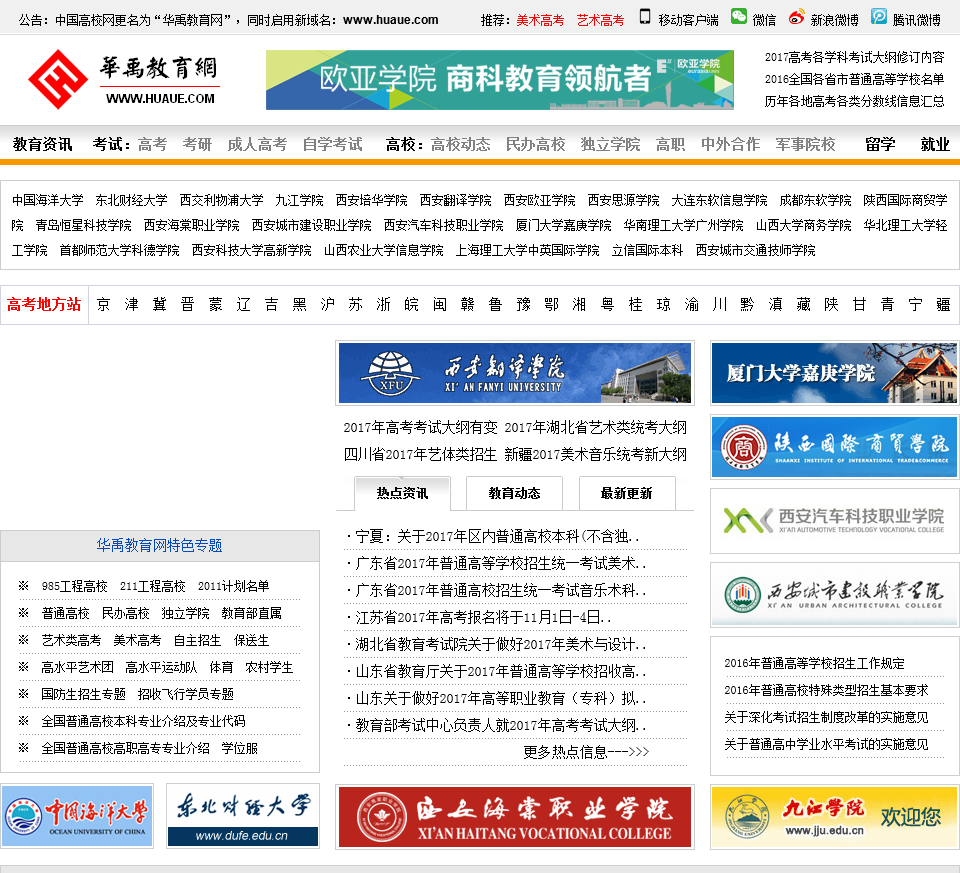Open the 厦门大学嘉庚学院 banner

pyautogui.click(x=834, y=373)
